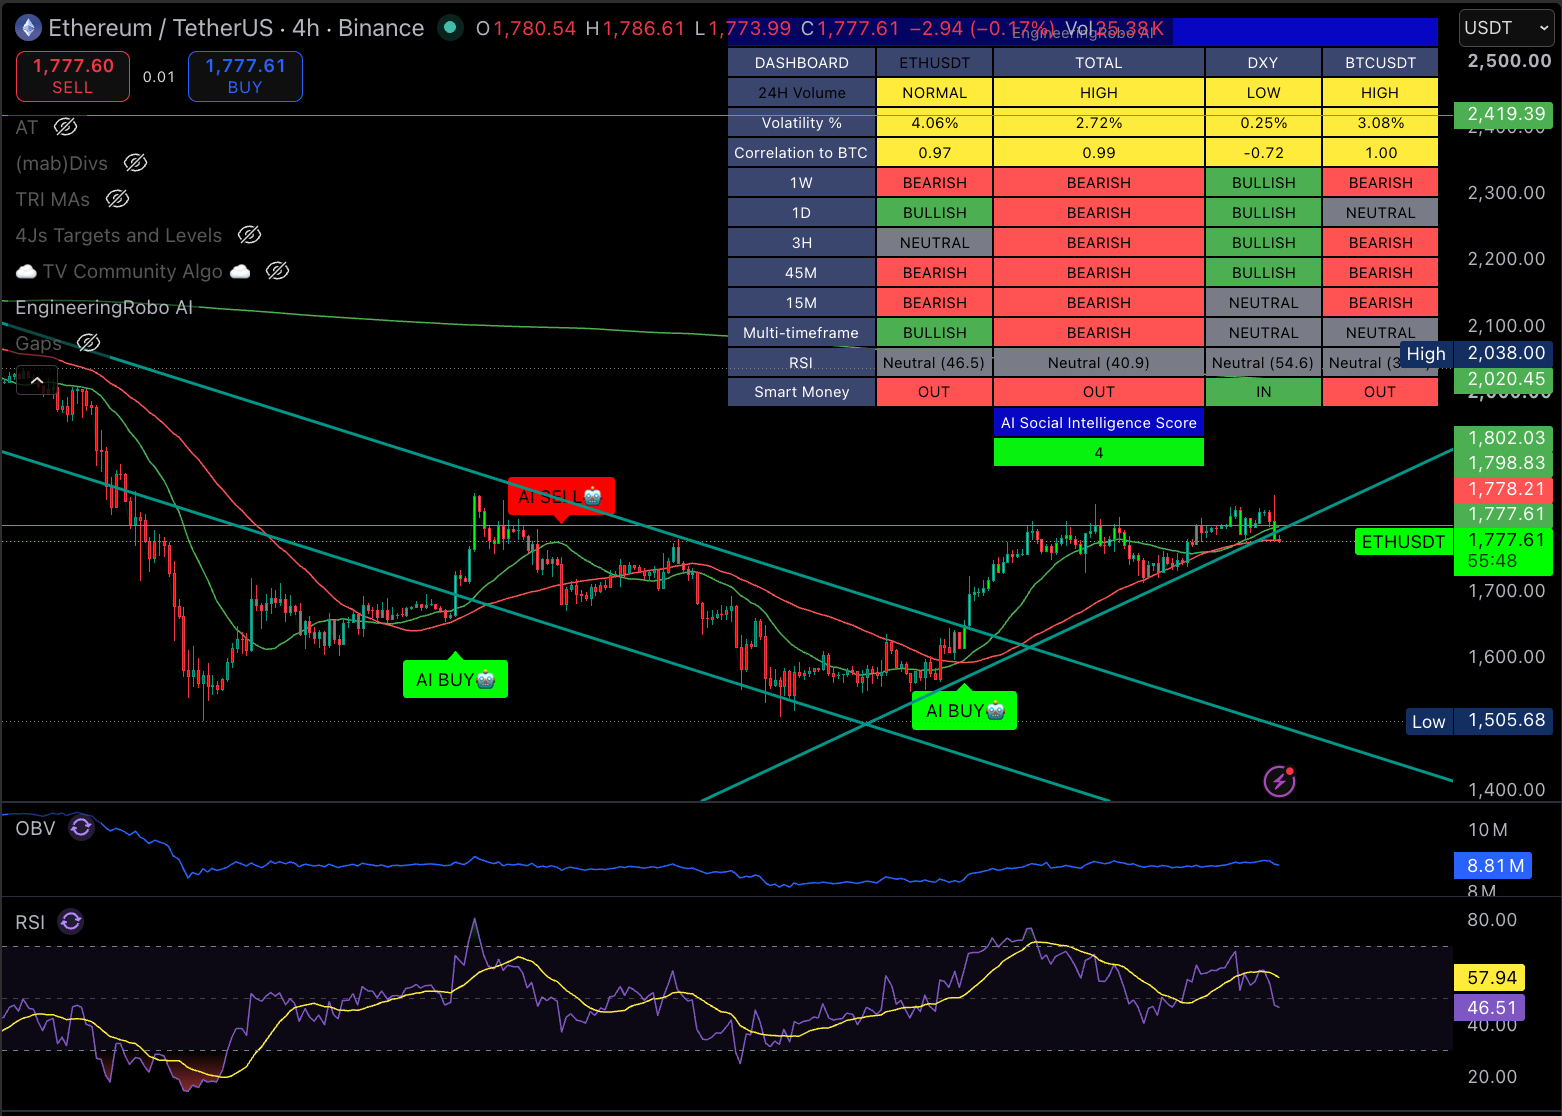Click the blue OBV 8.81 M value tag
Screen dimensions: 1562x1116
coord(1494,866)
